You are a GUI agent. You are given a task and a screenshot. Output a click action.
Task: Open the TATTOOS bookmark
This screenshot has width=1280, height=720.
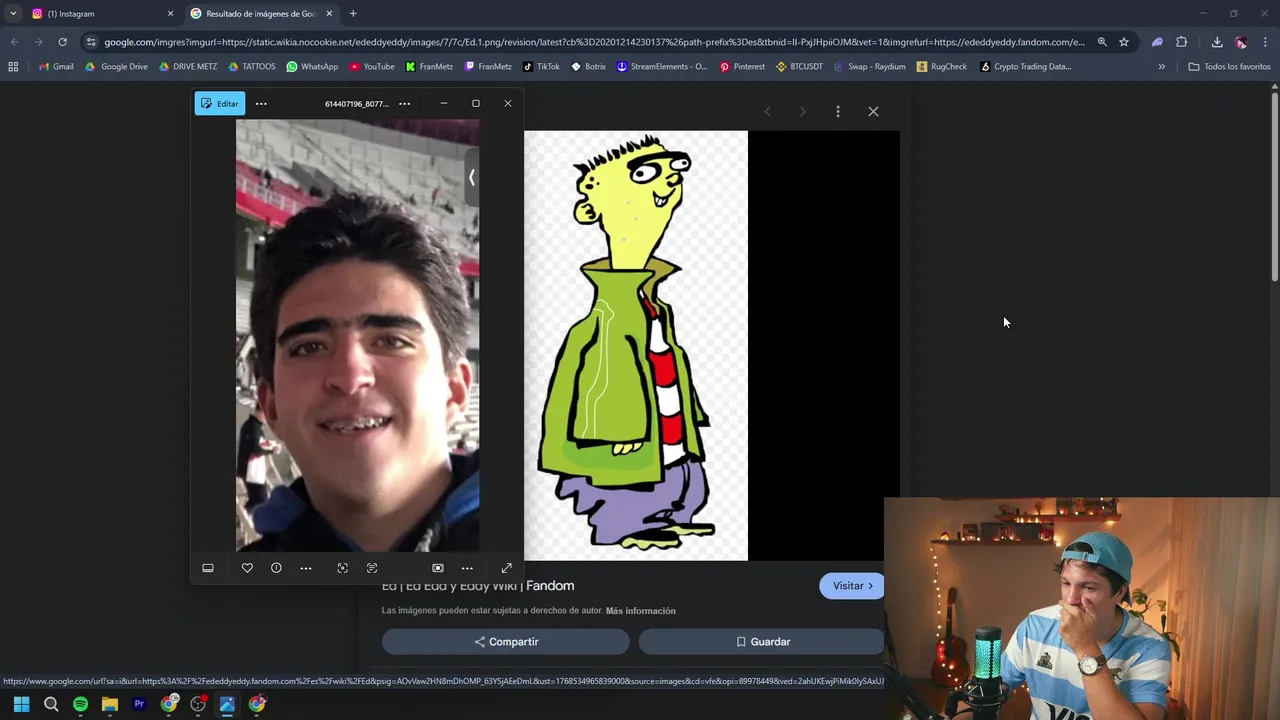pos(252,67)
